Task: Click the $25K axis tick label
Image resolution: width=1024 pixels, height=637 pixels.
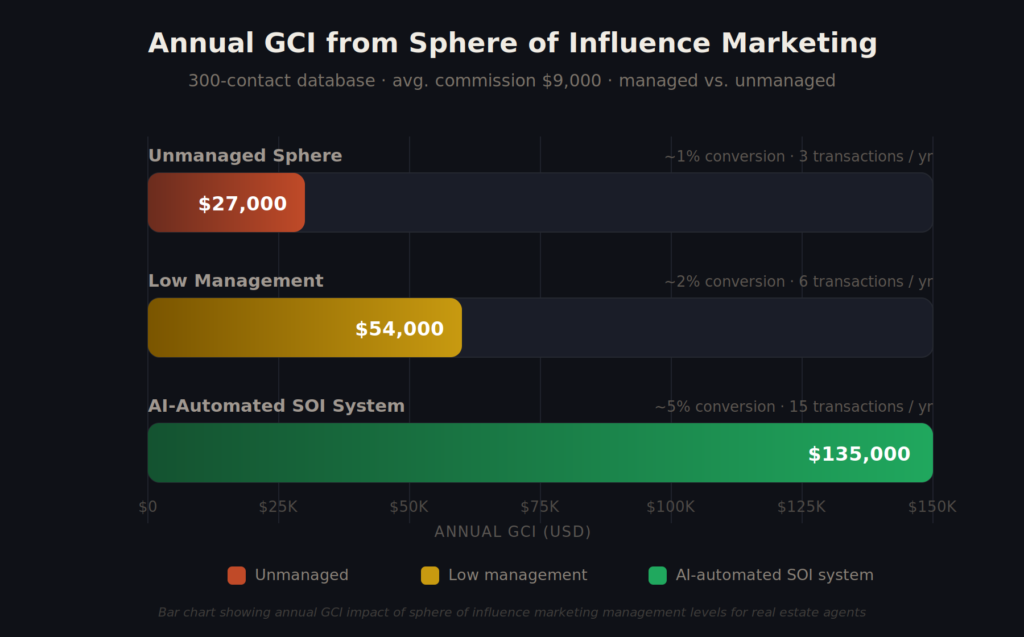Action: [278, 507]
